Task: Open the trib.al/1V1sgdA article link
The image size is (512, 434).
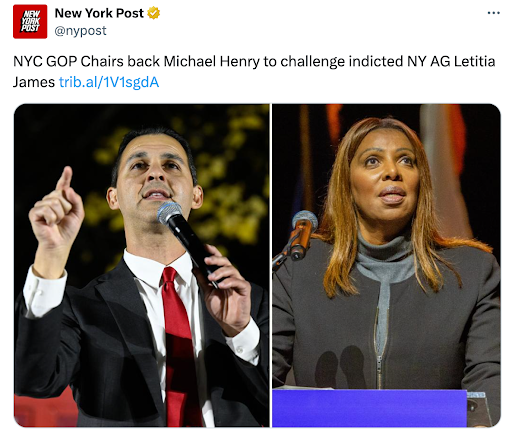Action: point(109,82)
